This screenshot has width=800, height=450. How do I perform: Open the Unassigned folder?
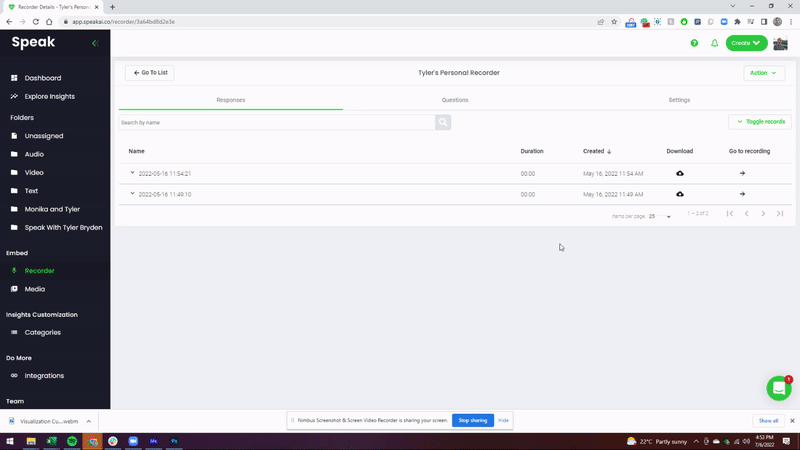click(x=44, y=136)
